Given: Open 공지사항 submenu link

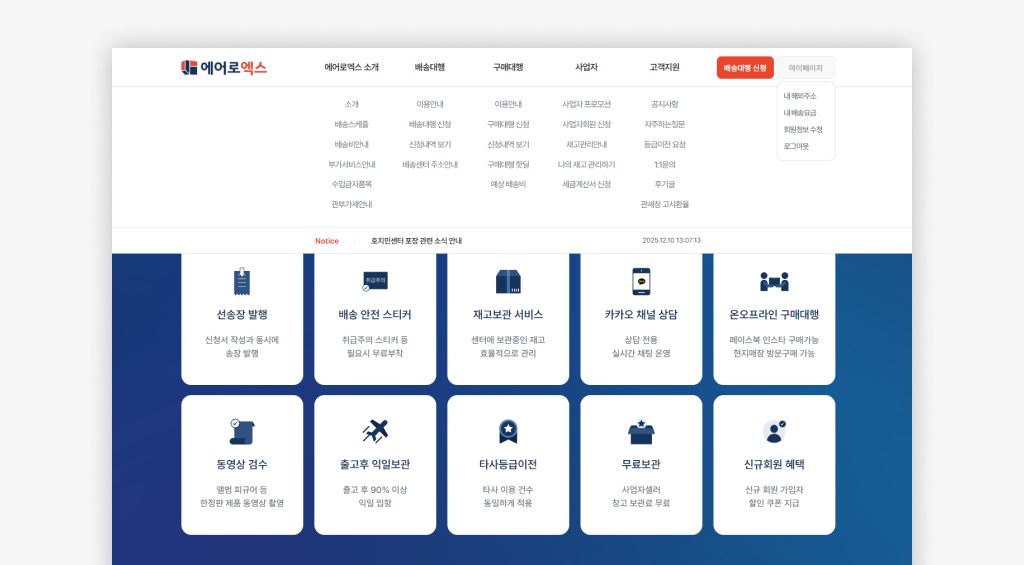Looking at the screenshot, I should coord(665,105).
